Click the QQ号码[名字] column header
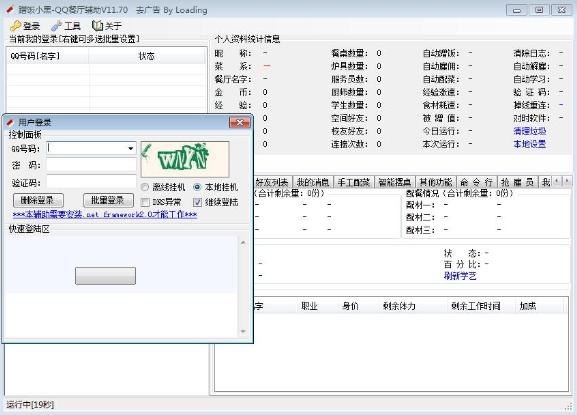 (48, 56)
